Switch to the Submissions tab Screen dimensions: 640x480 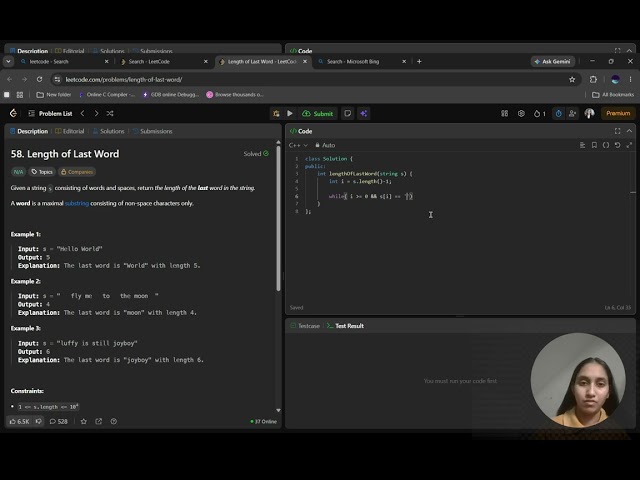point(152,131)
